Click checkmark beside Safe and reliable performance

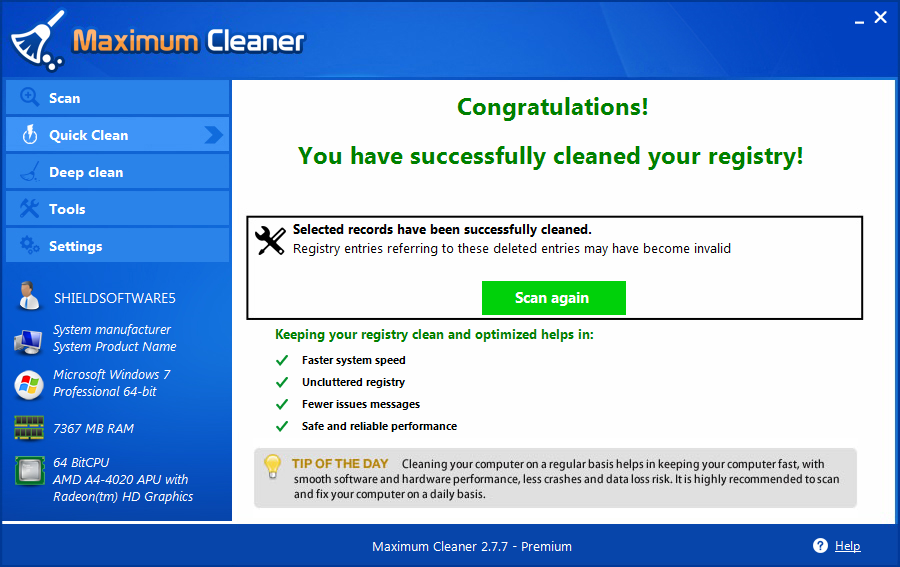[x=282, y=426]
